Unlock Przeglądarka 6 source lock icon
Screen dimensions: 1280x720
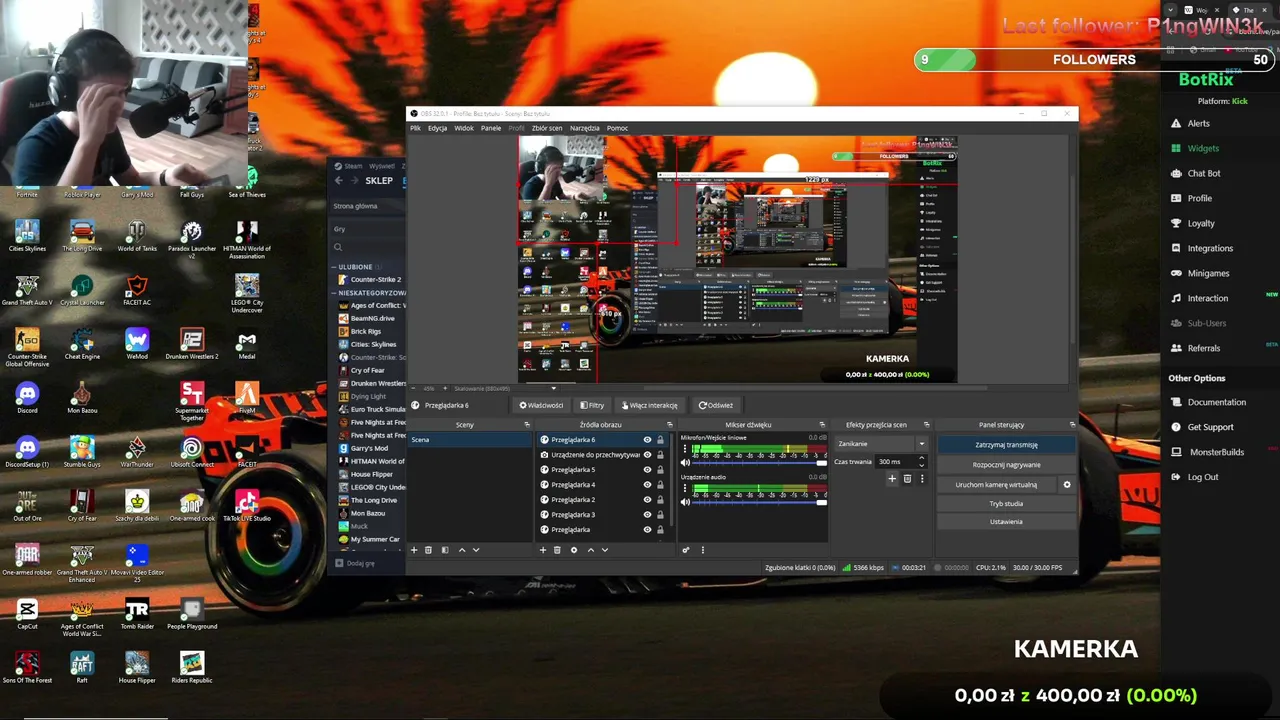(x=660, y=440)
